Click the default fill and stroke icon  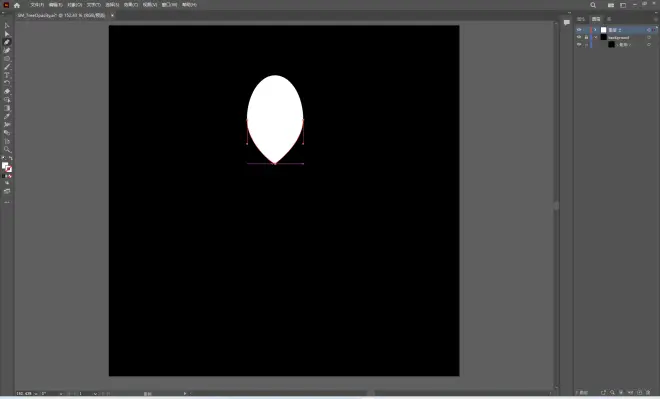pos(4,158)
